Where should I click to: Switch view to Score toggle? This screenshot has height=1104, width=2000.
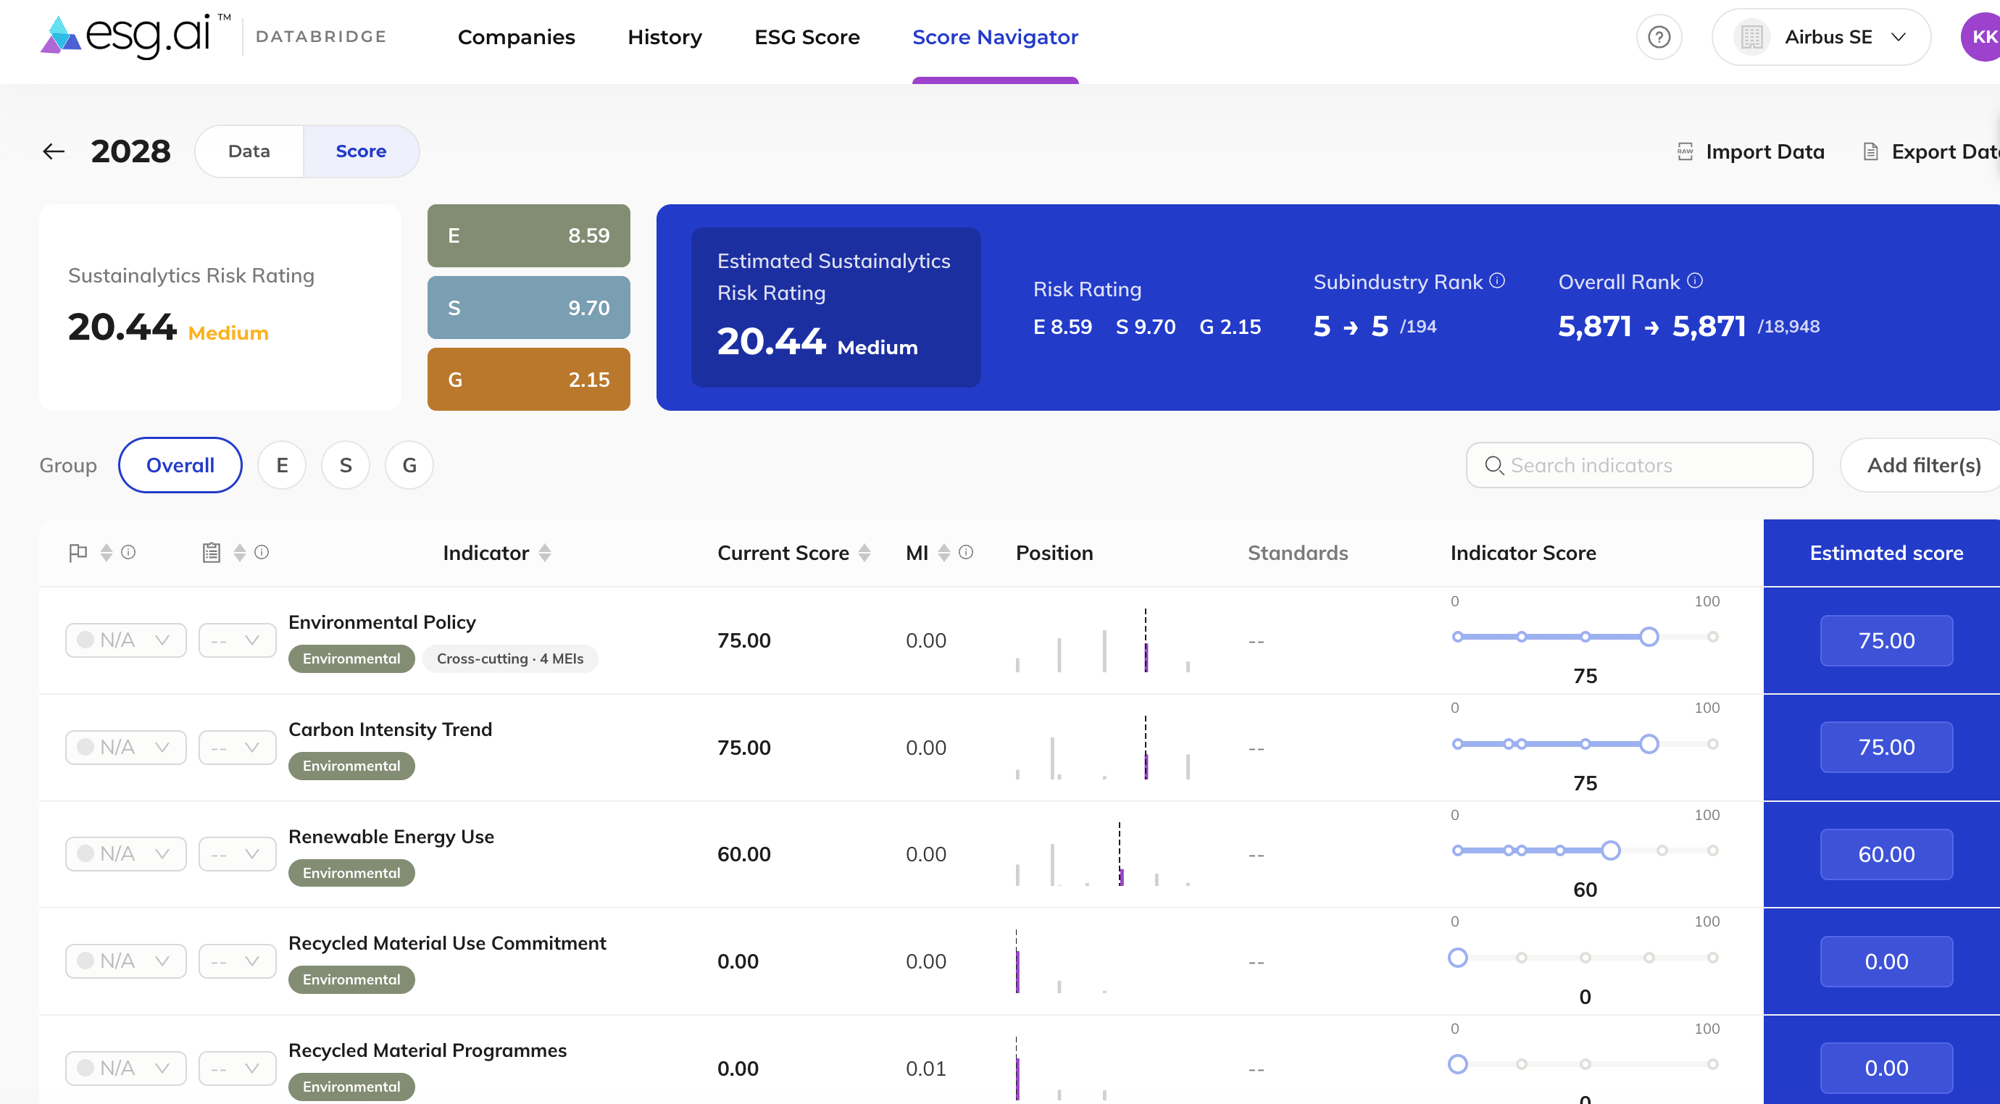(x=361, y=151)
